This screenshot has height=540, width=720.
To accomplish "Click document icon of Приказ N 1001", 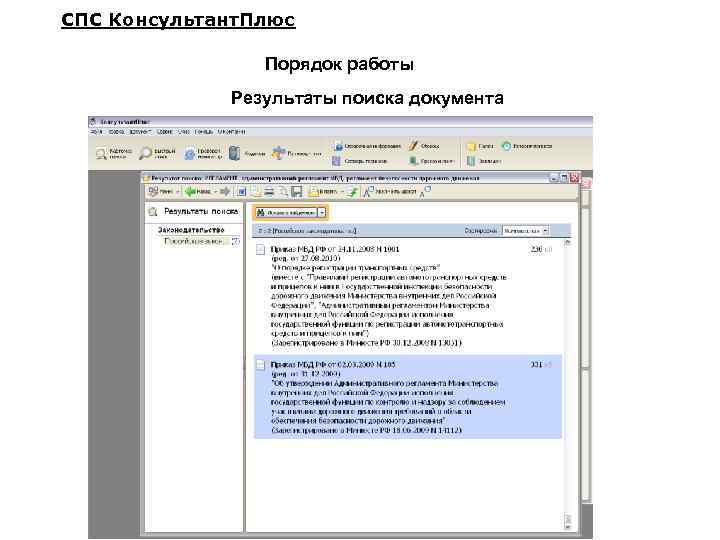I will pos(260,249).
